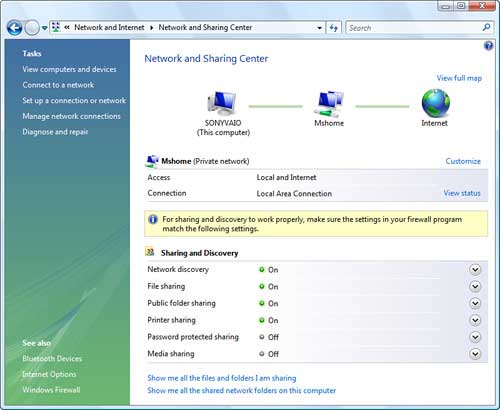
Task: Open Set up a connection or network
Action: tap(74, 101)
